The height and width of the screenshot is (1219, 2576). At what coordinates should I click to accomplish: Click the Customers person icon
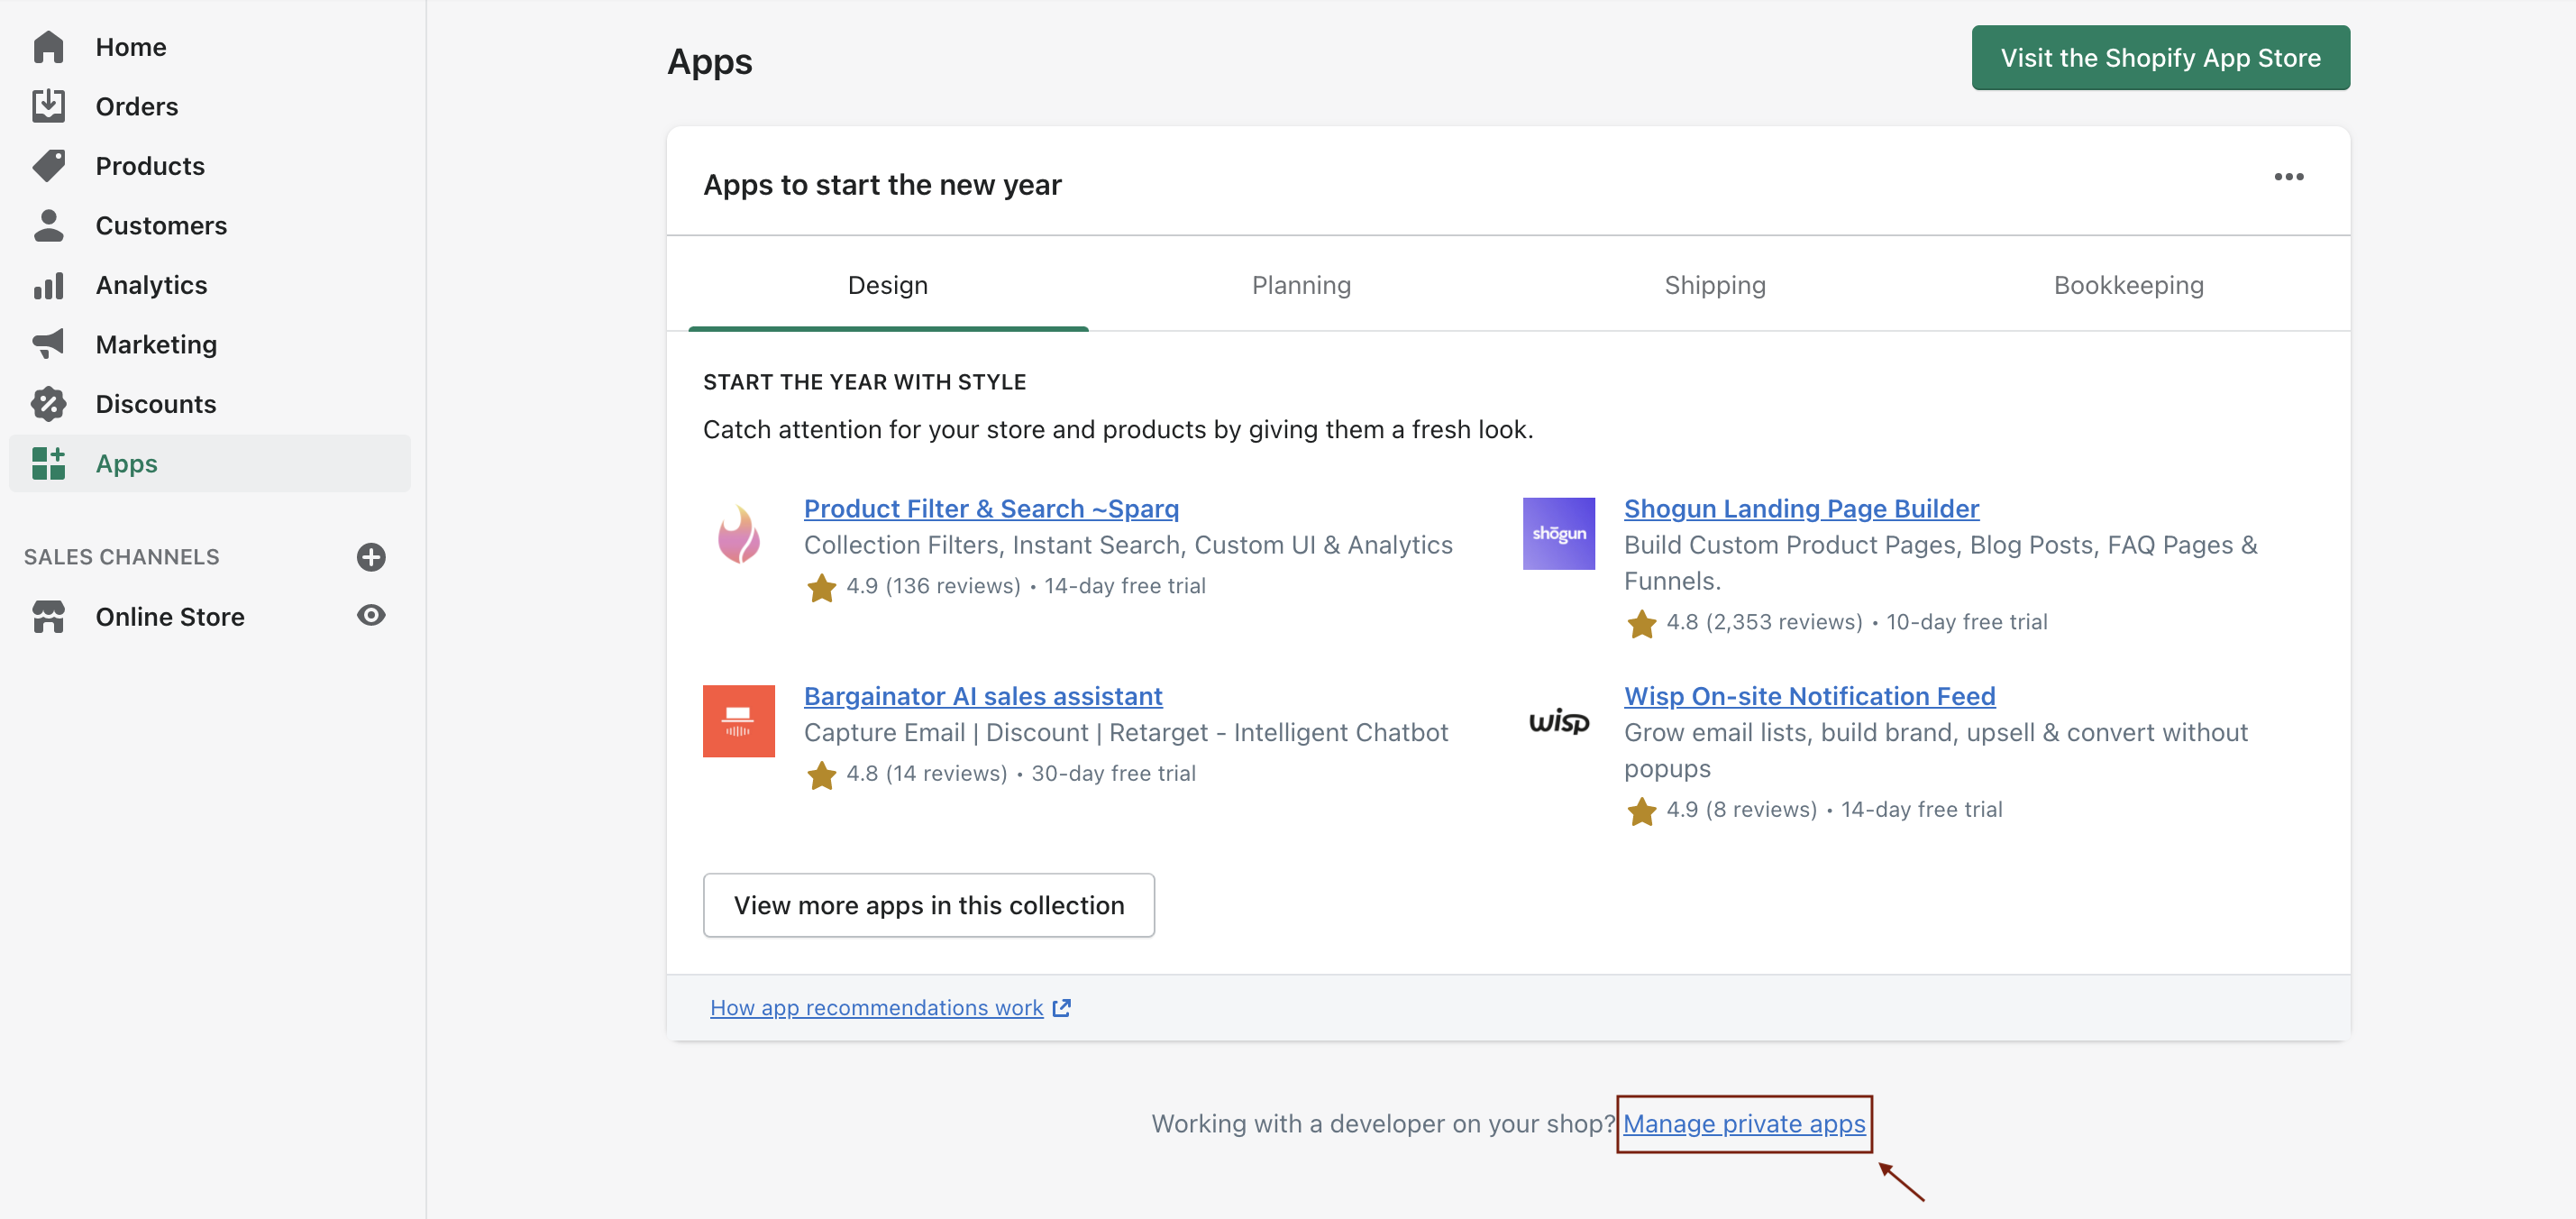48,225
